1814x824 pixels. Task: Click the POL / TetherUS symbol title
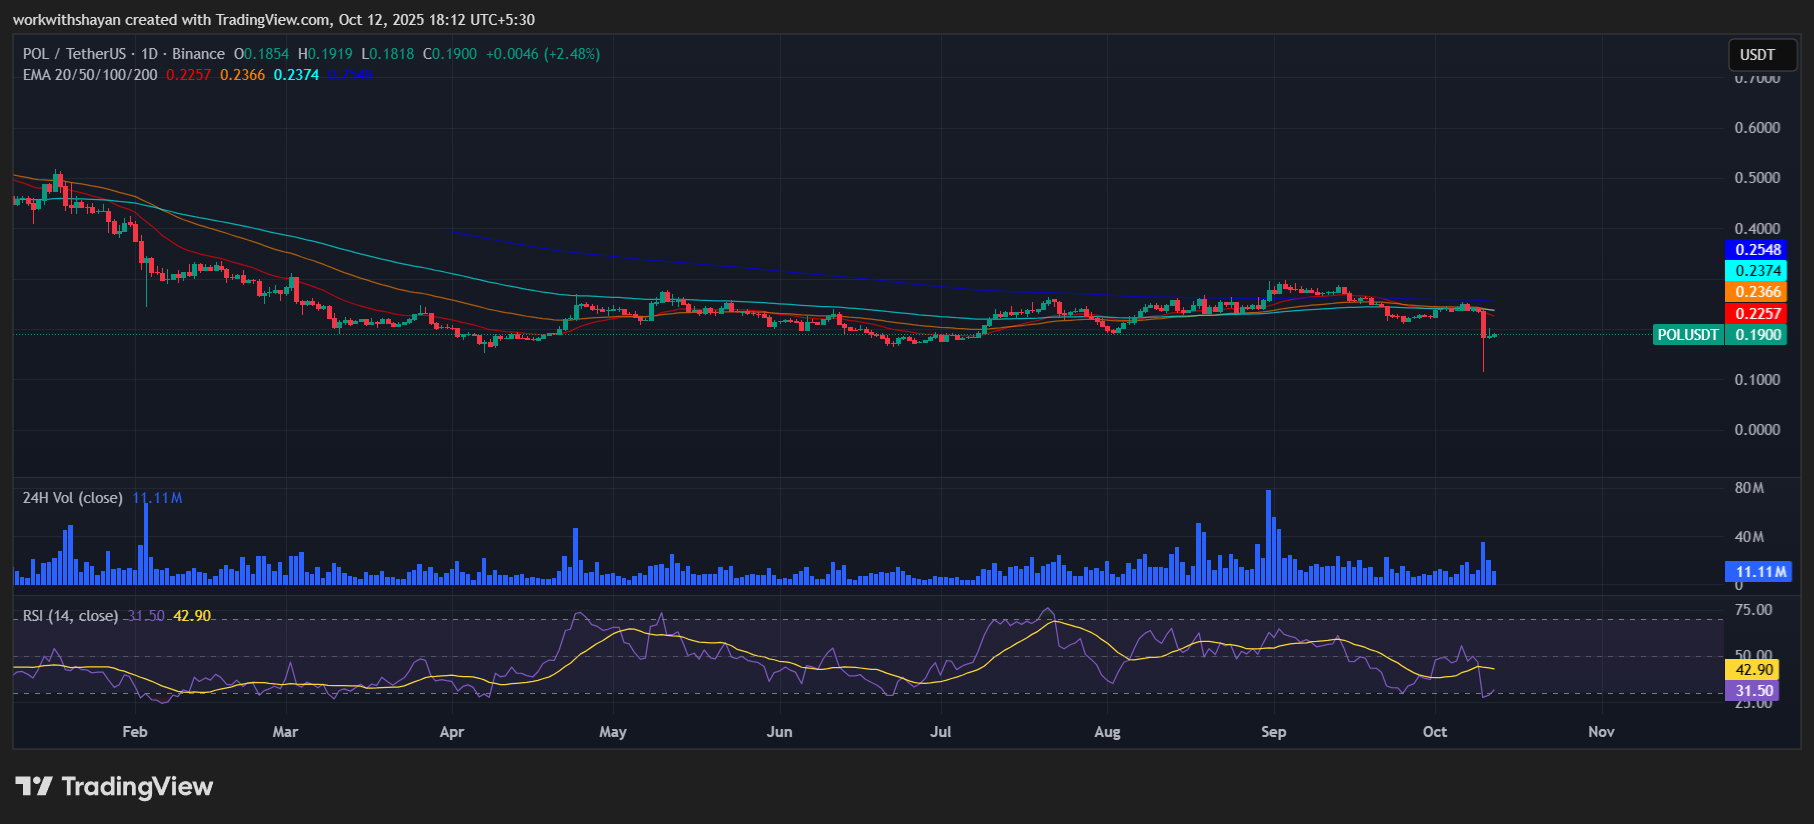[74, 54]
